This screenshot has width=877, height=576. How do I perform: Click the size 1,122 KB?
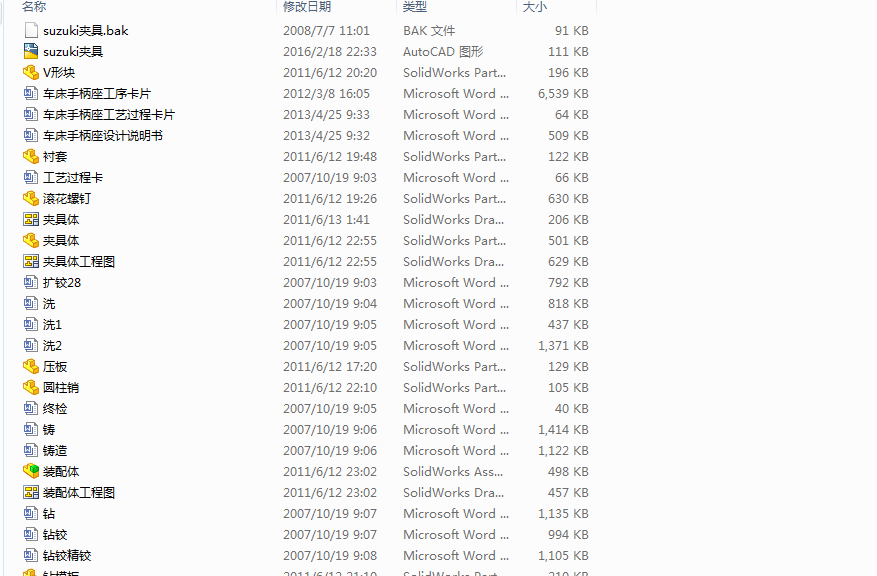pyautogui.click(x=563, y=450)
